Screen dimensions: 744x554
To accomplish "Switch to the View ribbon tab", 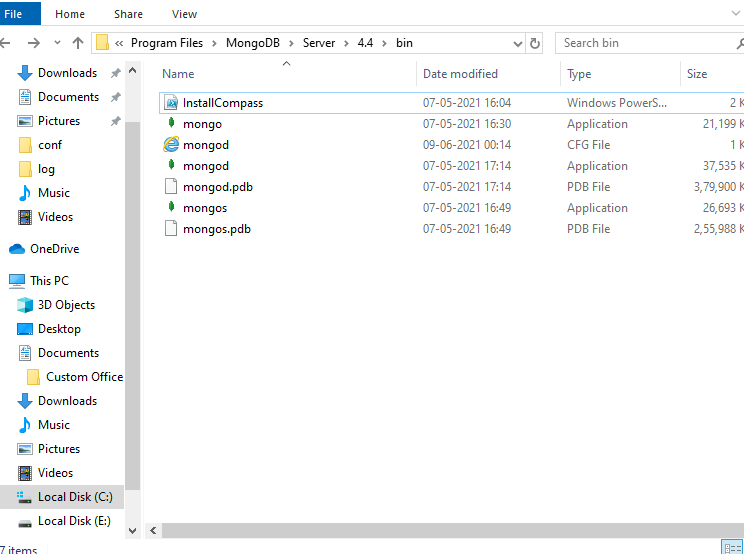I will 184,14.
